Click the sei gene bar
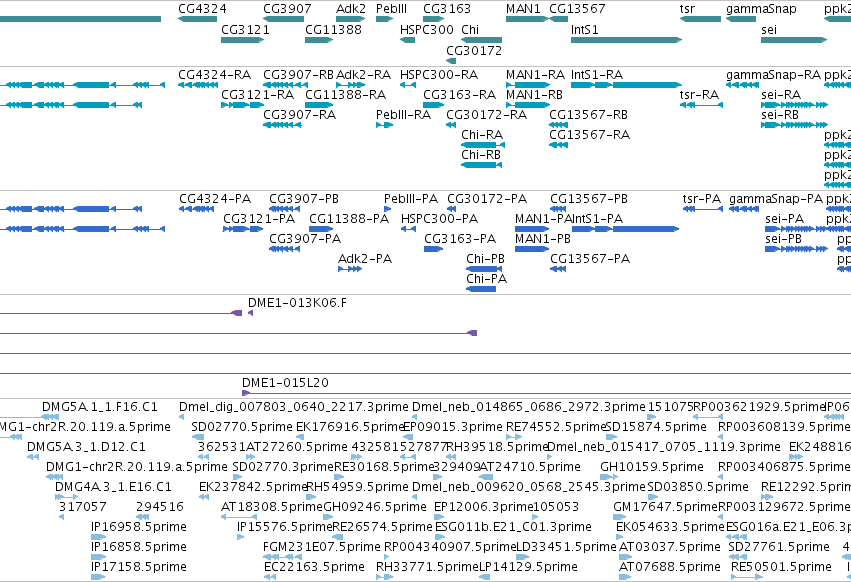The height and width of the screenshot is (582, 851). pyautogui.click(x=794, y=40)
